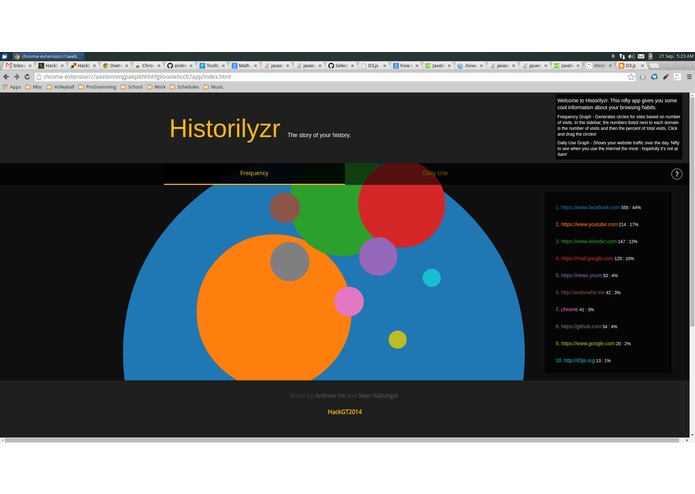The width and height of the screenshot is (695, 494).
Task: Click the horizontal scrollbar at page bottom
Action: (x=341, y=440)
